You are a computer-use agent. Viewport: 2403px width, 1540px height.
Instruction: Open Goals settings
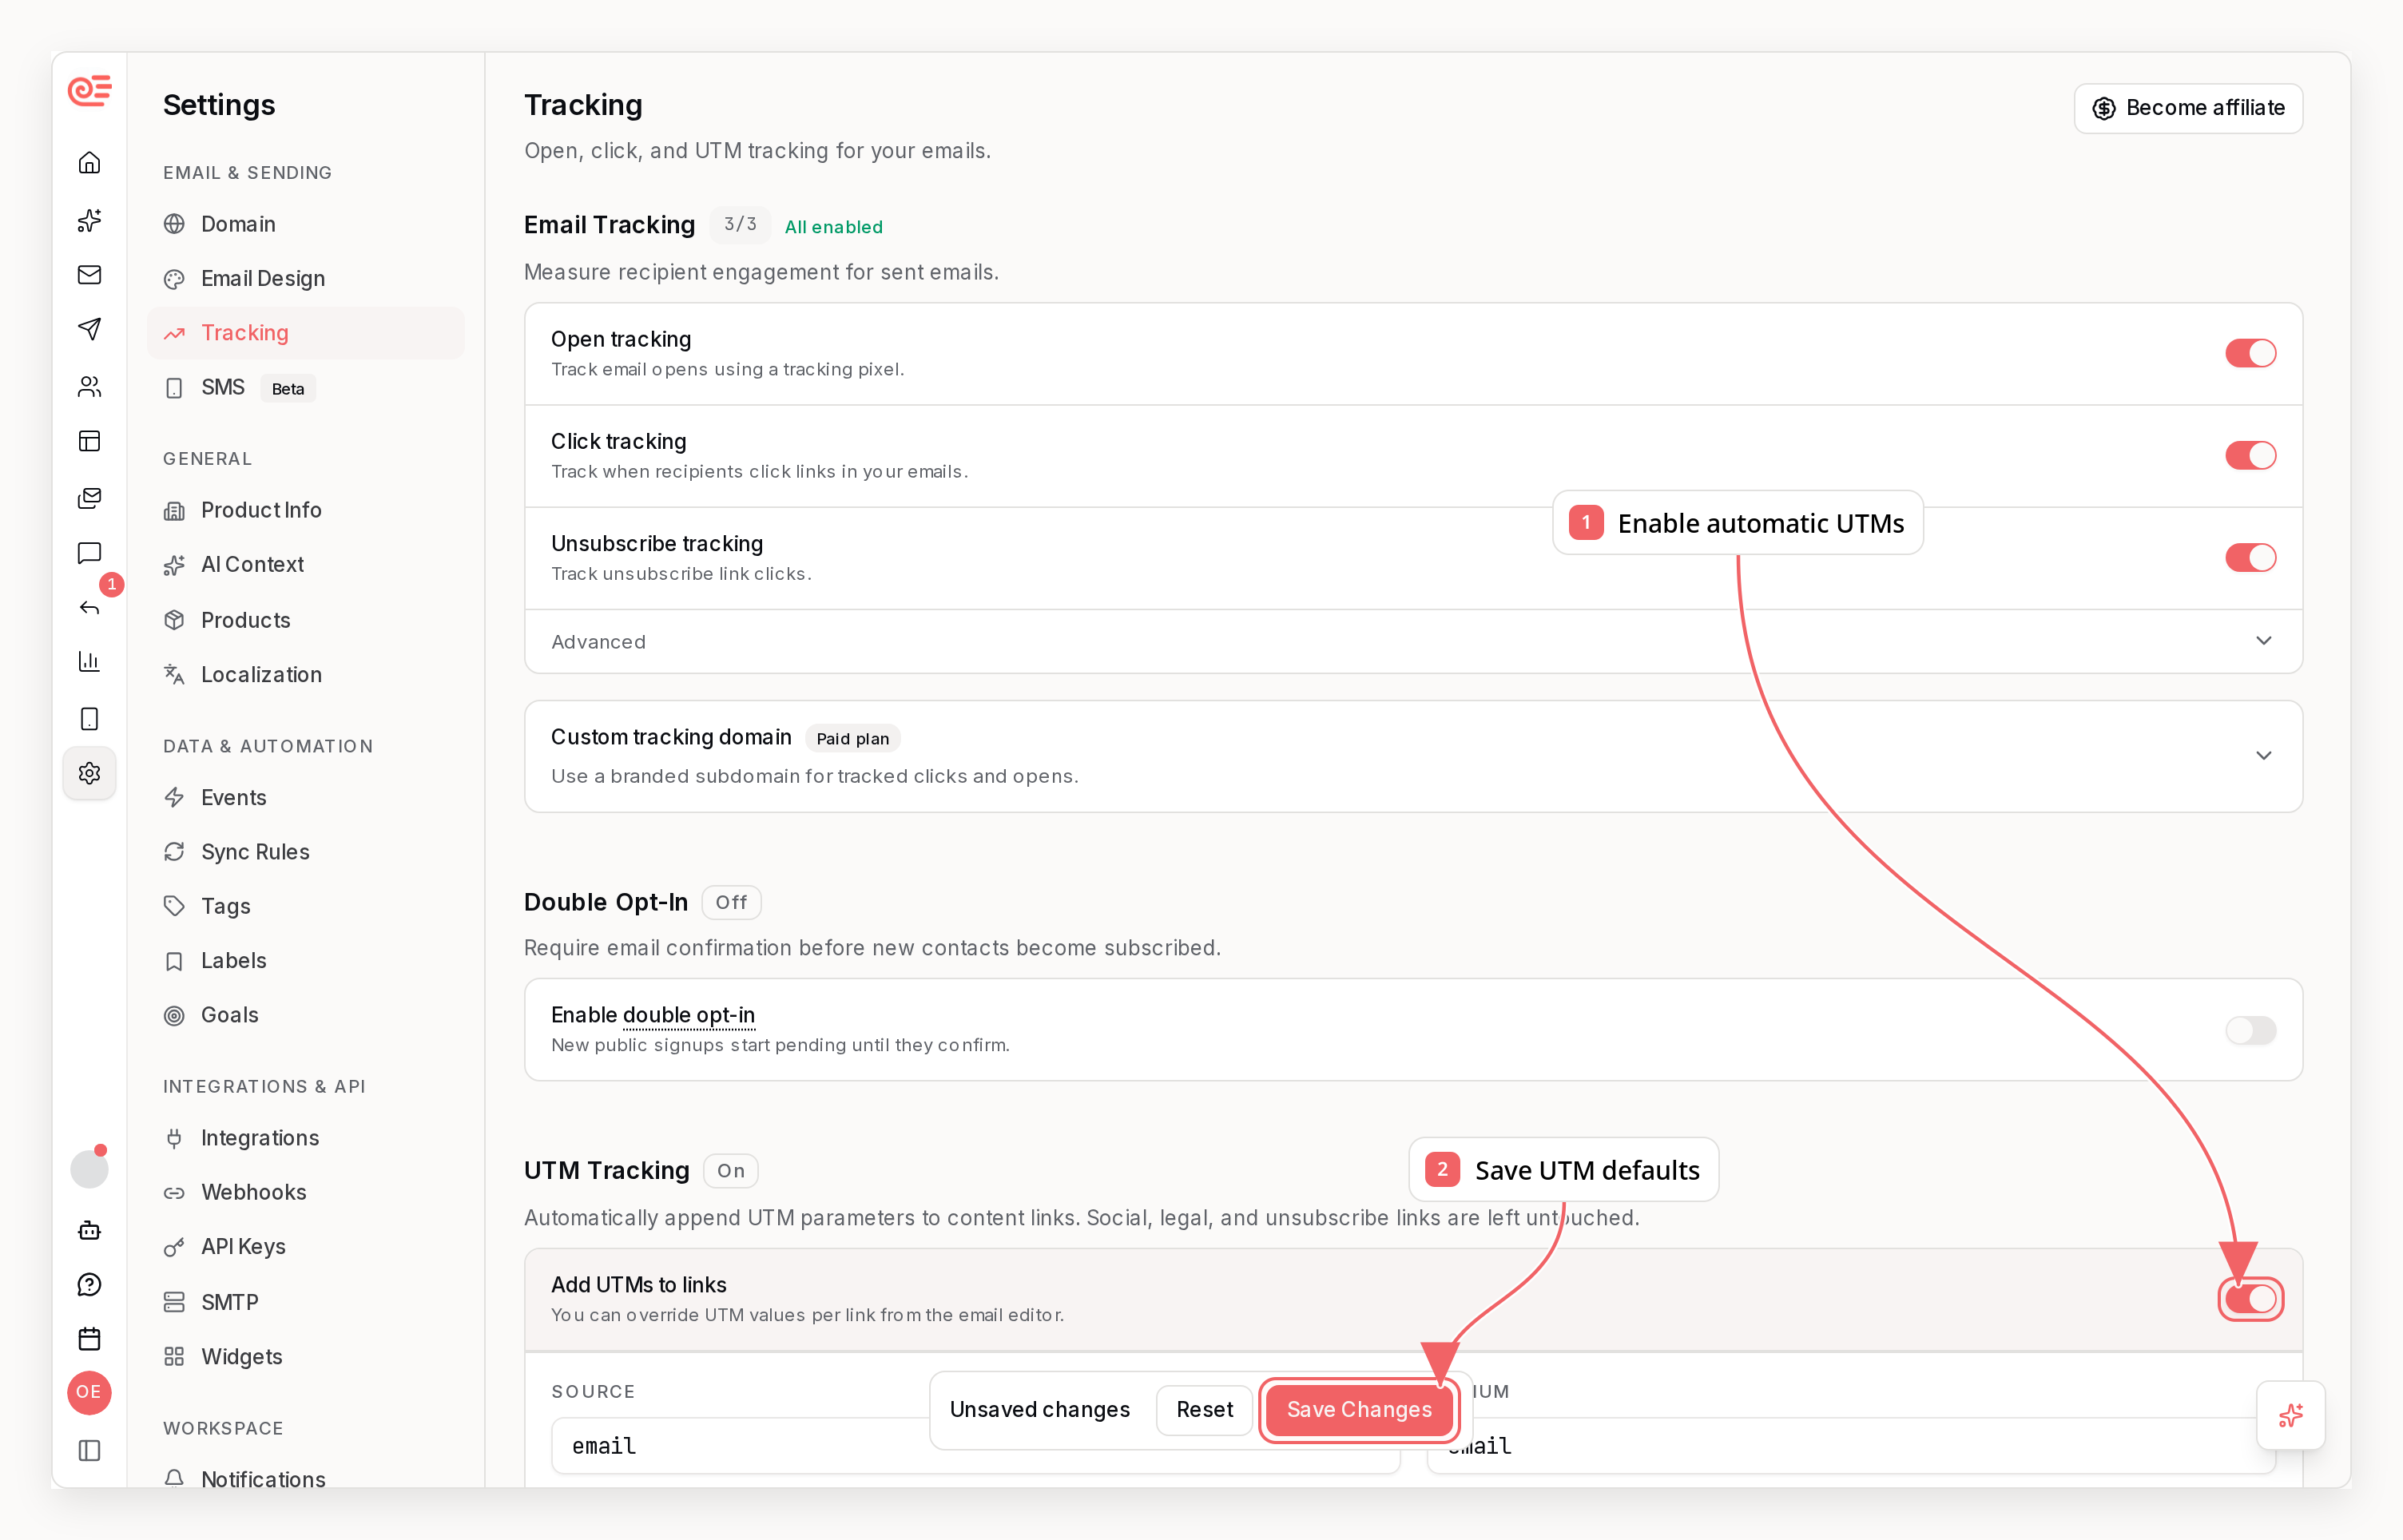[306, 1015]
